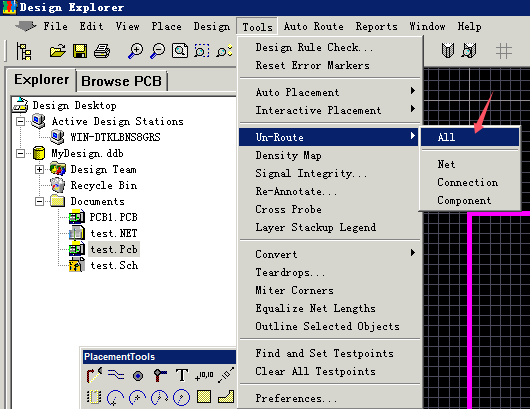Select the place string T tool

pyautogui.click(x=182, y=375)
